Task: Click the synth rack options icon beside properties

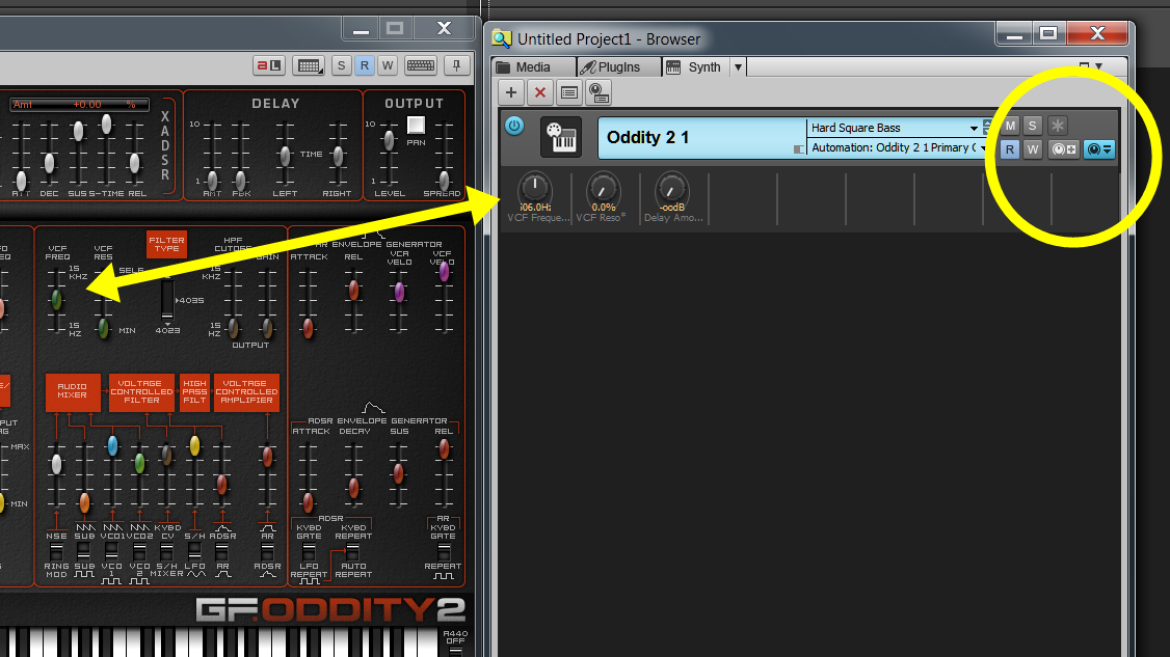Action: click(x=598, y=93)
